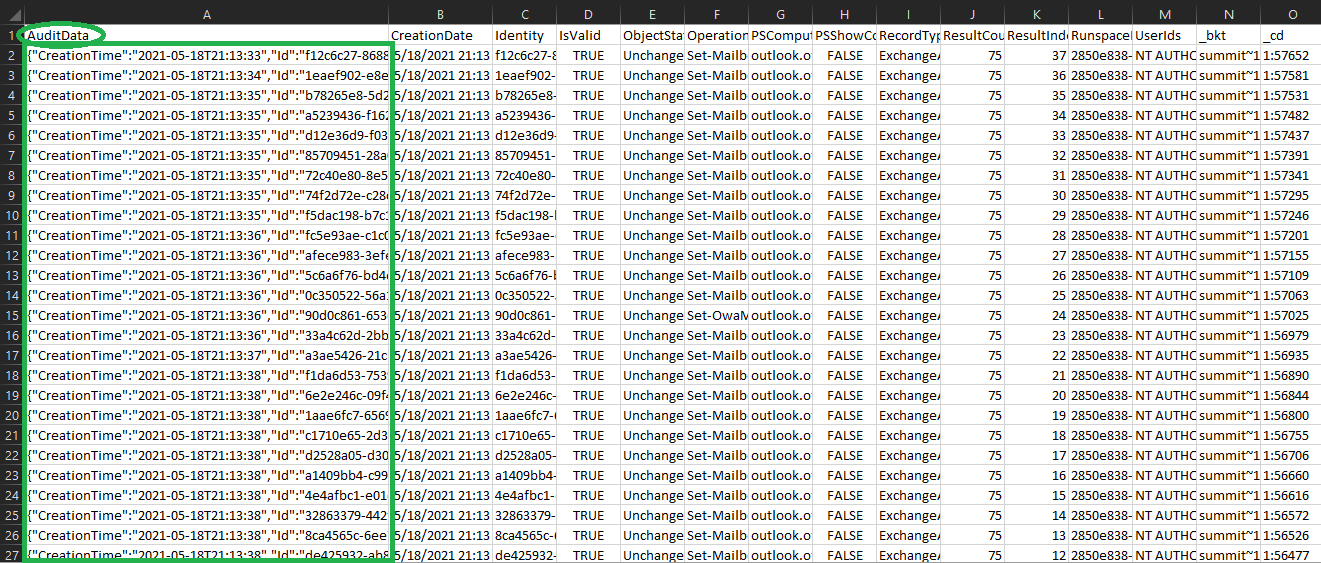
Task: Select ObjectState Unchange cell in row 19
Action: click(652, 395)
